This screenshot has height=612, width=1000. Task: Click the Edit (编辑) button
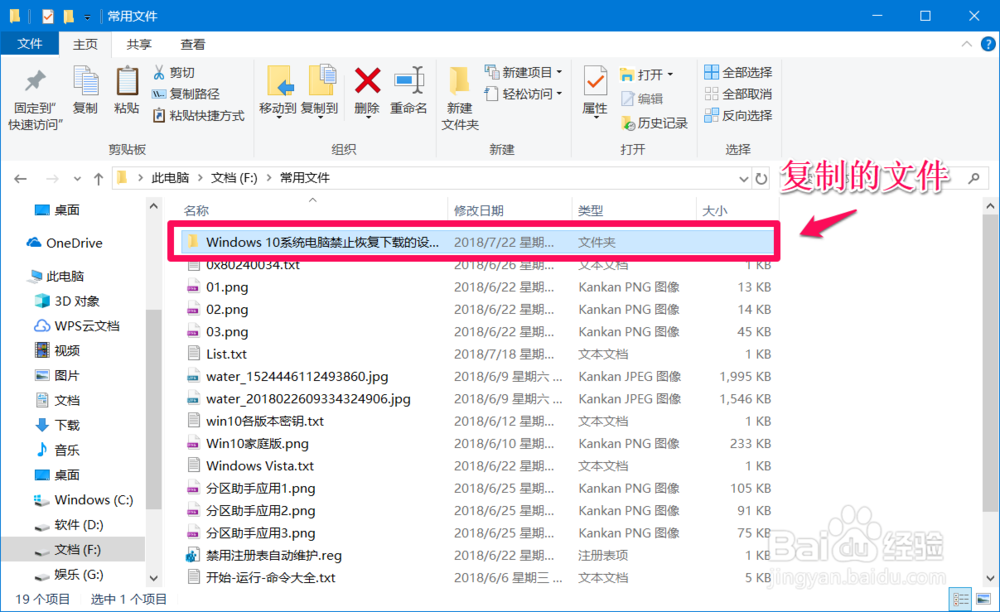(642, 99)
